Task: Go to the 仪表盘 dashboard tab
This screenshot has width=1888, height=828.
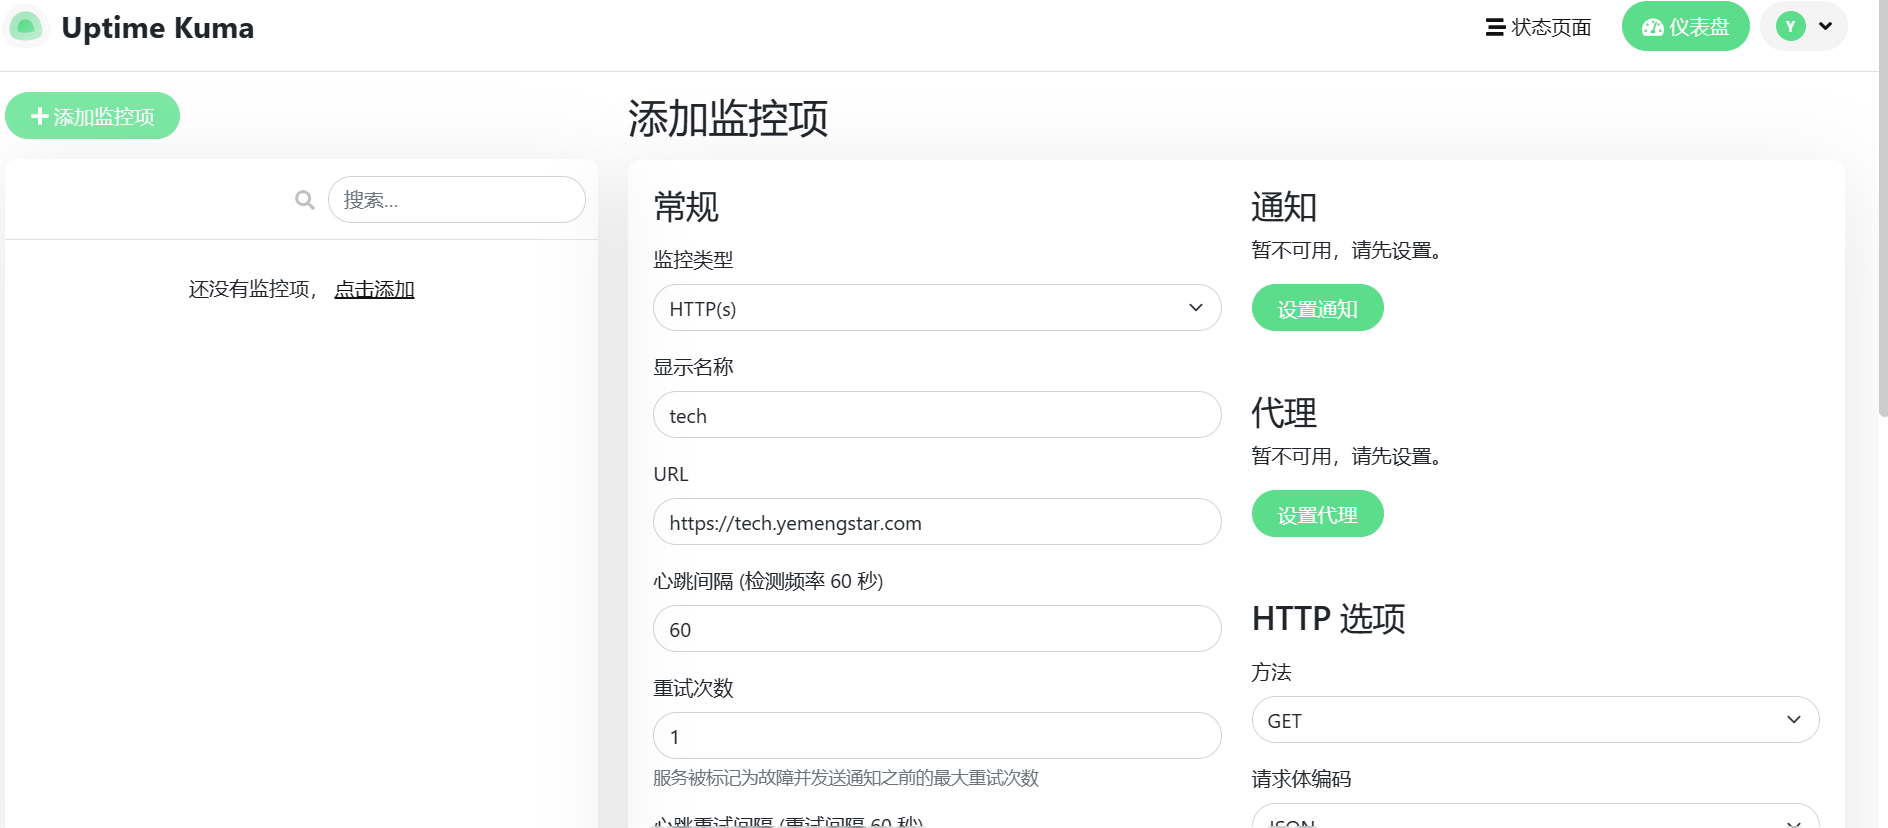Action: tap(1685, 27)
